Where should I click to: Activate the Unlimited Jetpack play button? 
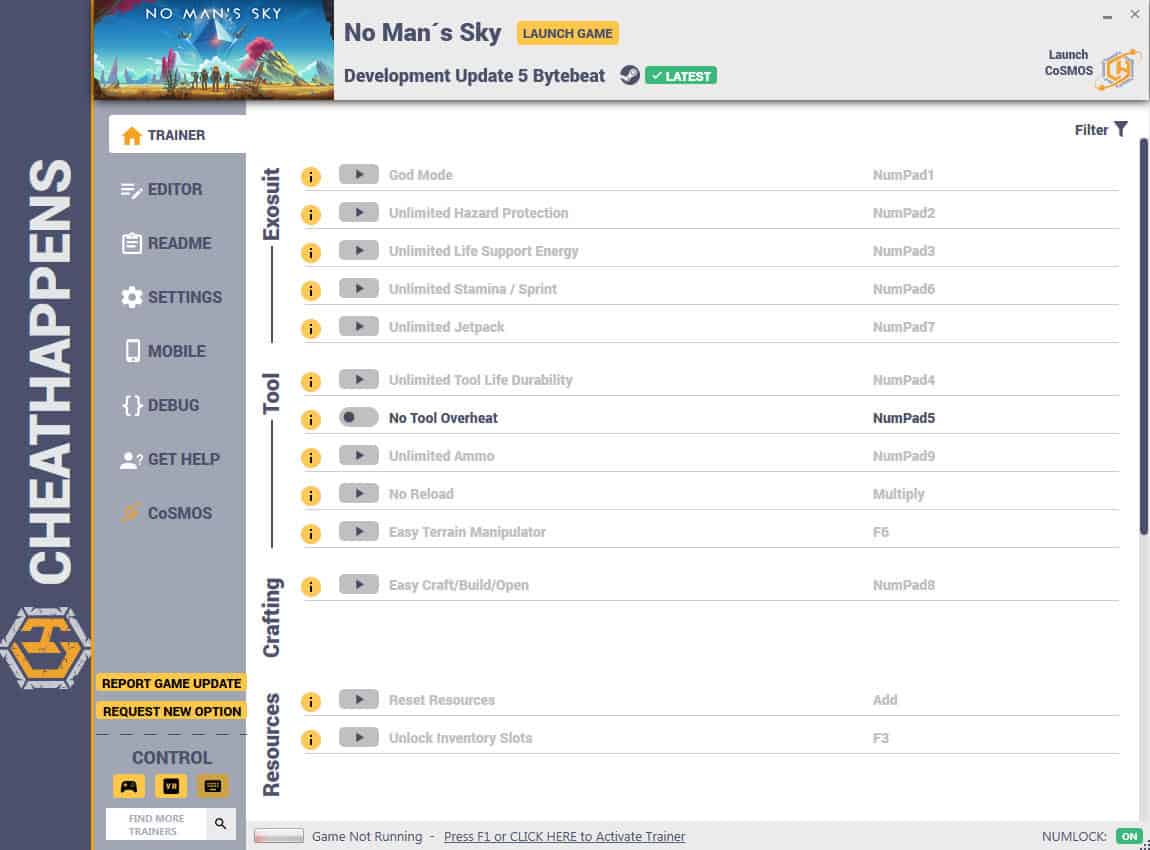pos(359,326)
